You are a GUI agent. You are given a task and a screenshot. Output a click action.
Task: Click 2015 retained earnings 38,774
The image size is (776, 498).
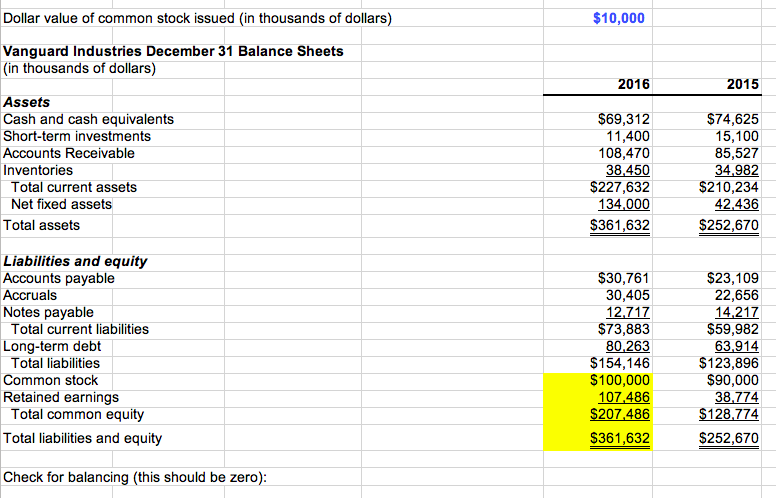pyautogui.click(x=737, y=398)
